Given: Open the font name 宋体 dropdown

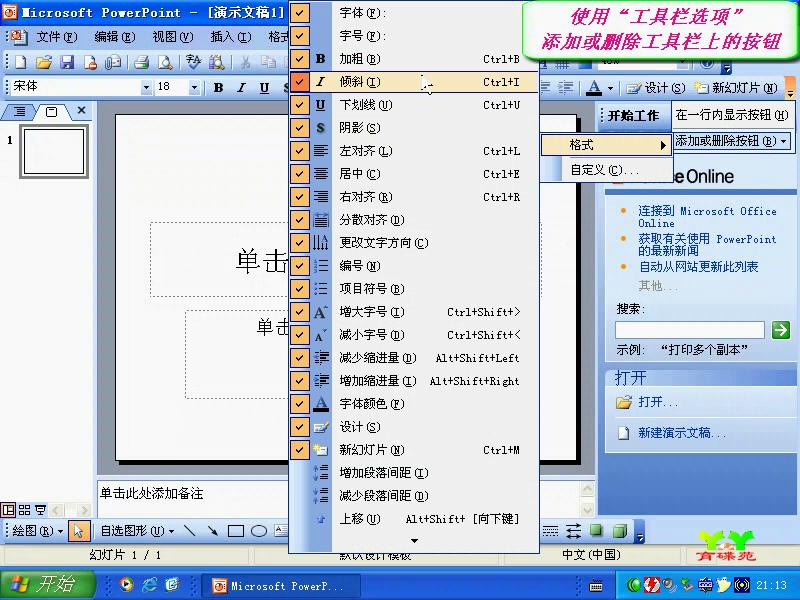Looking at the screenshot, I should (x=146, y=88).
